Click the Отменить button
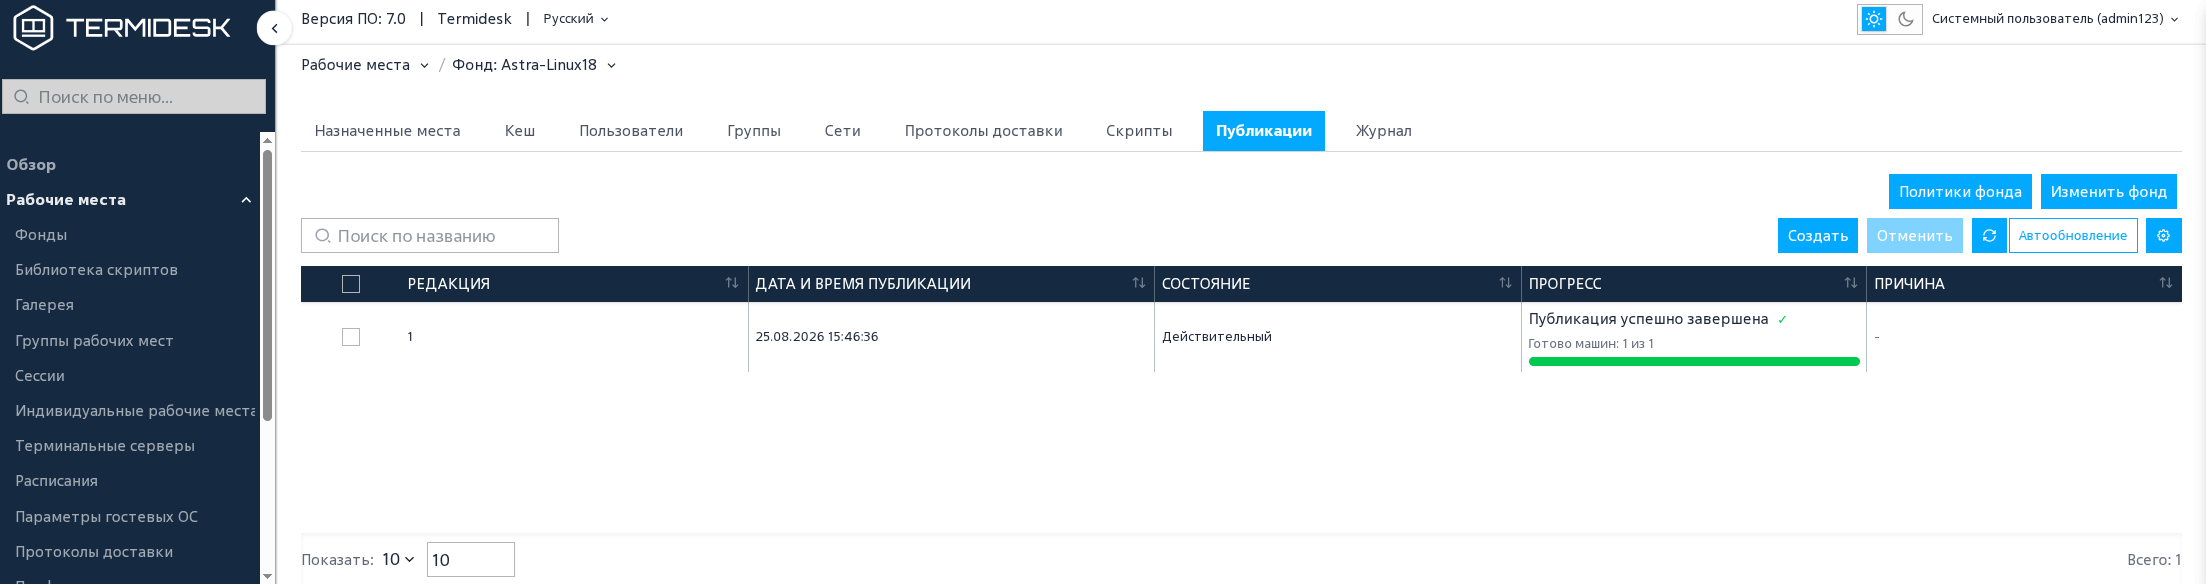 tap(1915, 236)
